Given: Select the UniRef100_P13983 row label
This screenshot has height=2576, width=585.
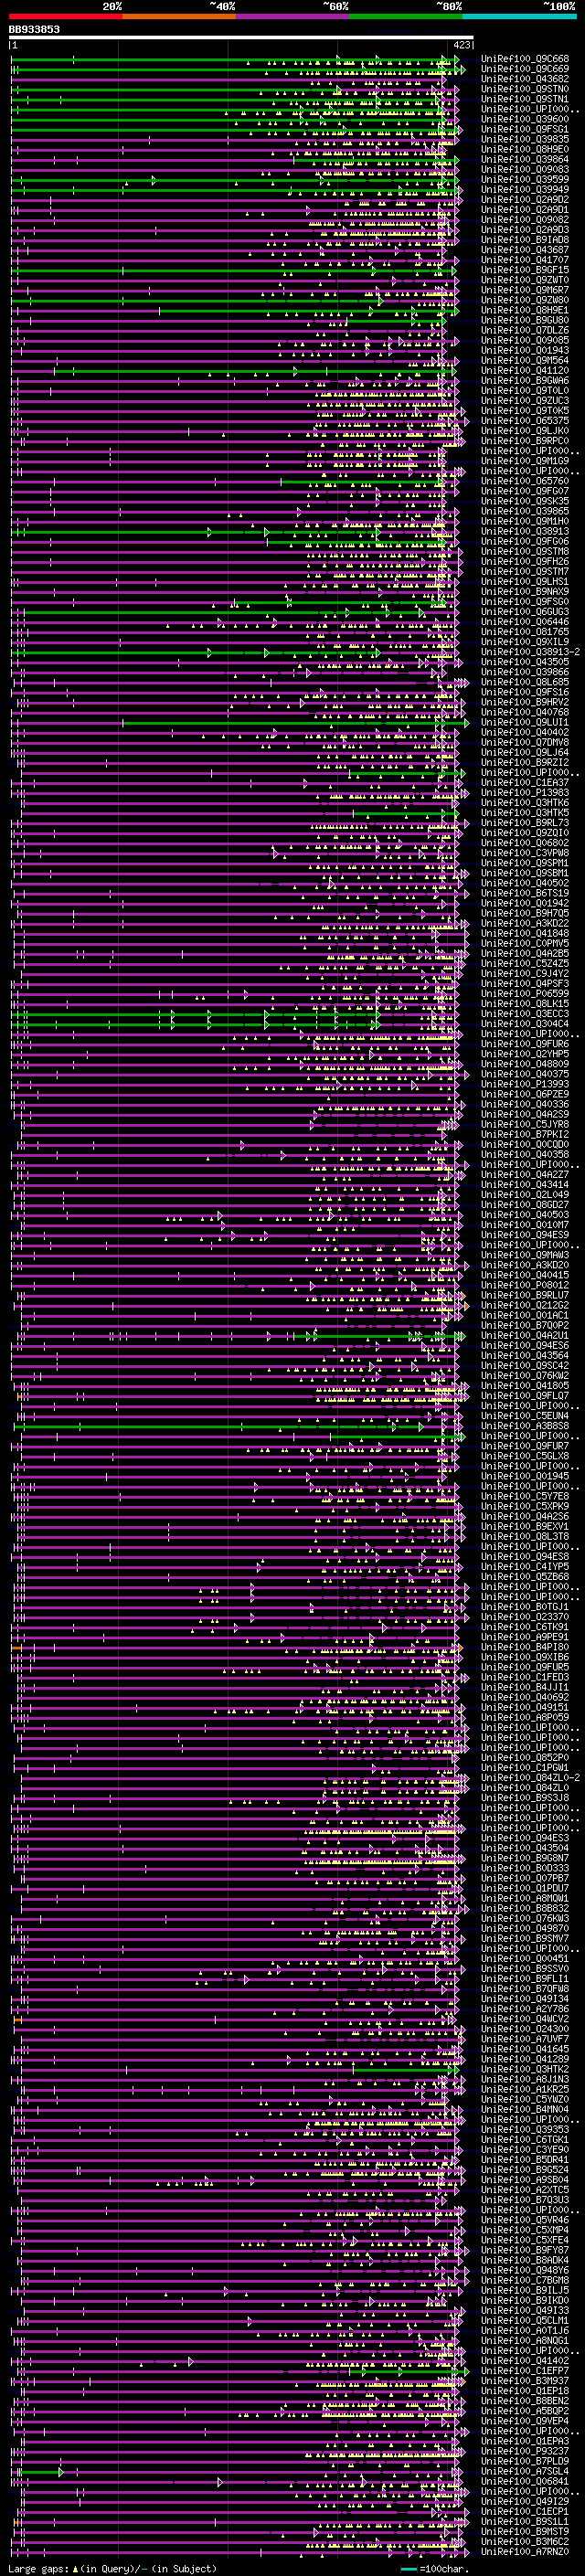Looking at the screenshot, I should pyautogui.click(x=525, y=793).
